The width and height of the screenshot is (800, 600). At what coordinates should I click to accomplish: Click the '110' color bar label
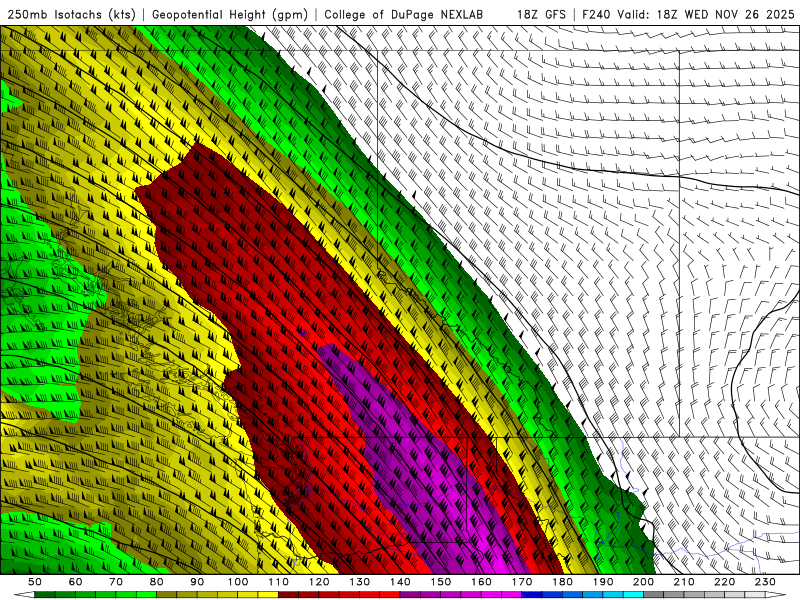pyautogui.click(x=278, y=582)
